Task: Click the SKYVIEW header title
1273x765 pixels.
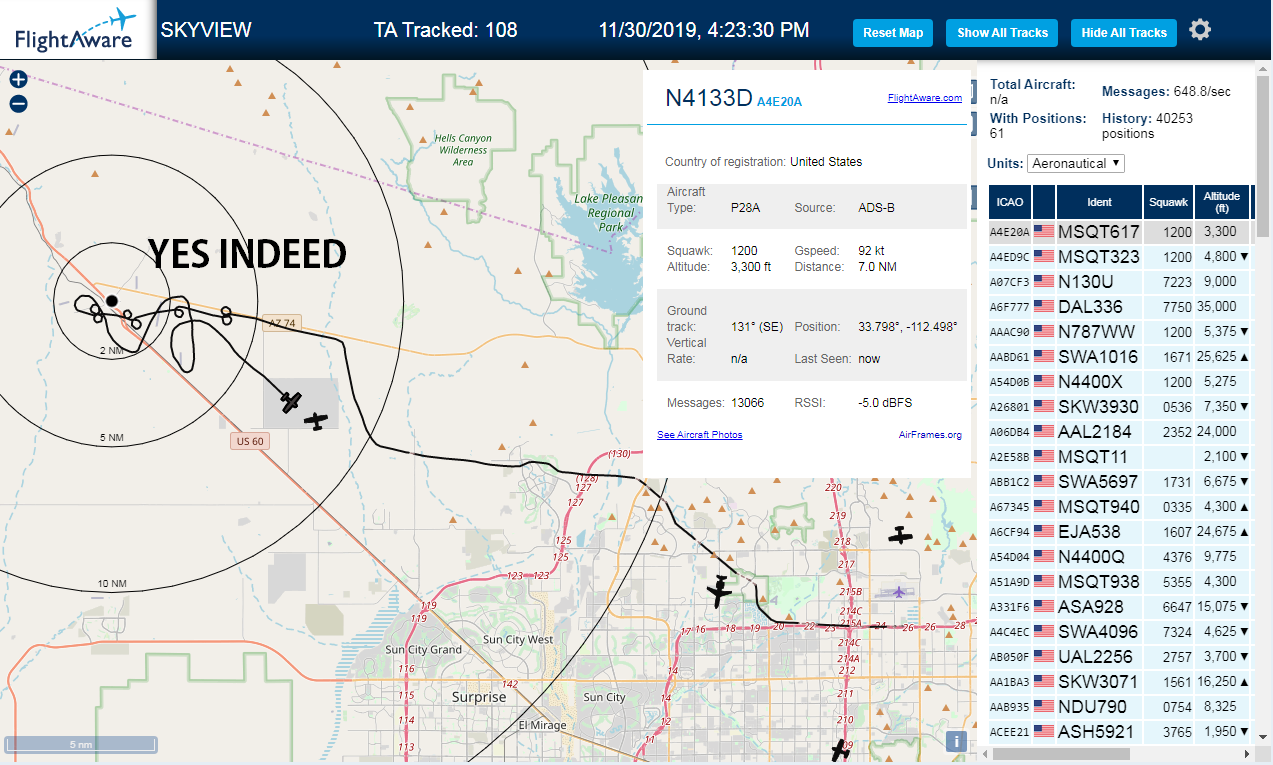Action: tap(206, 30)
